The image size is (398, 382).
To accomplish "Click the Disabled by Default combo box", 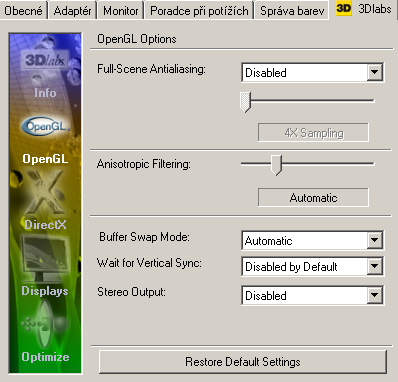I will 312,266.
